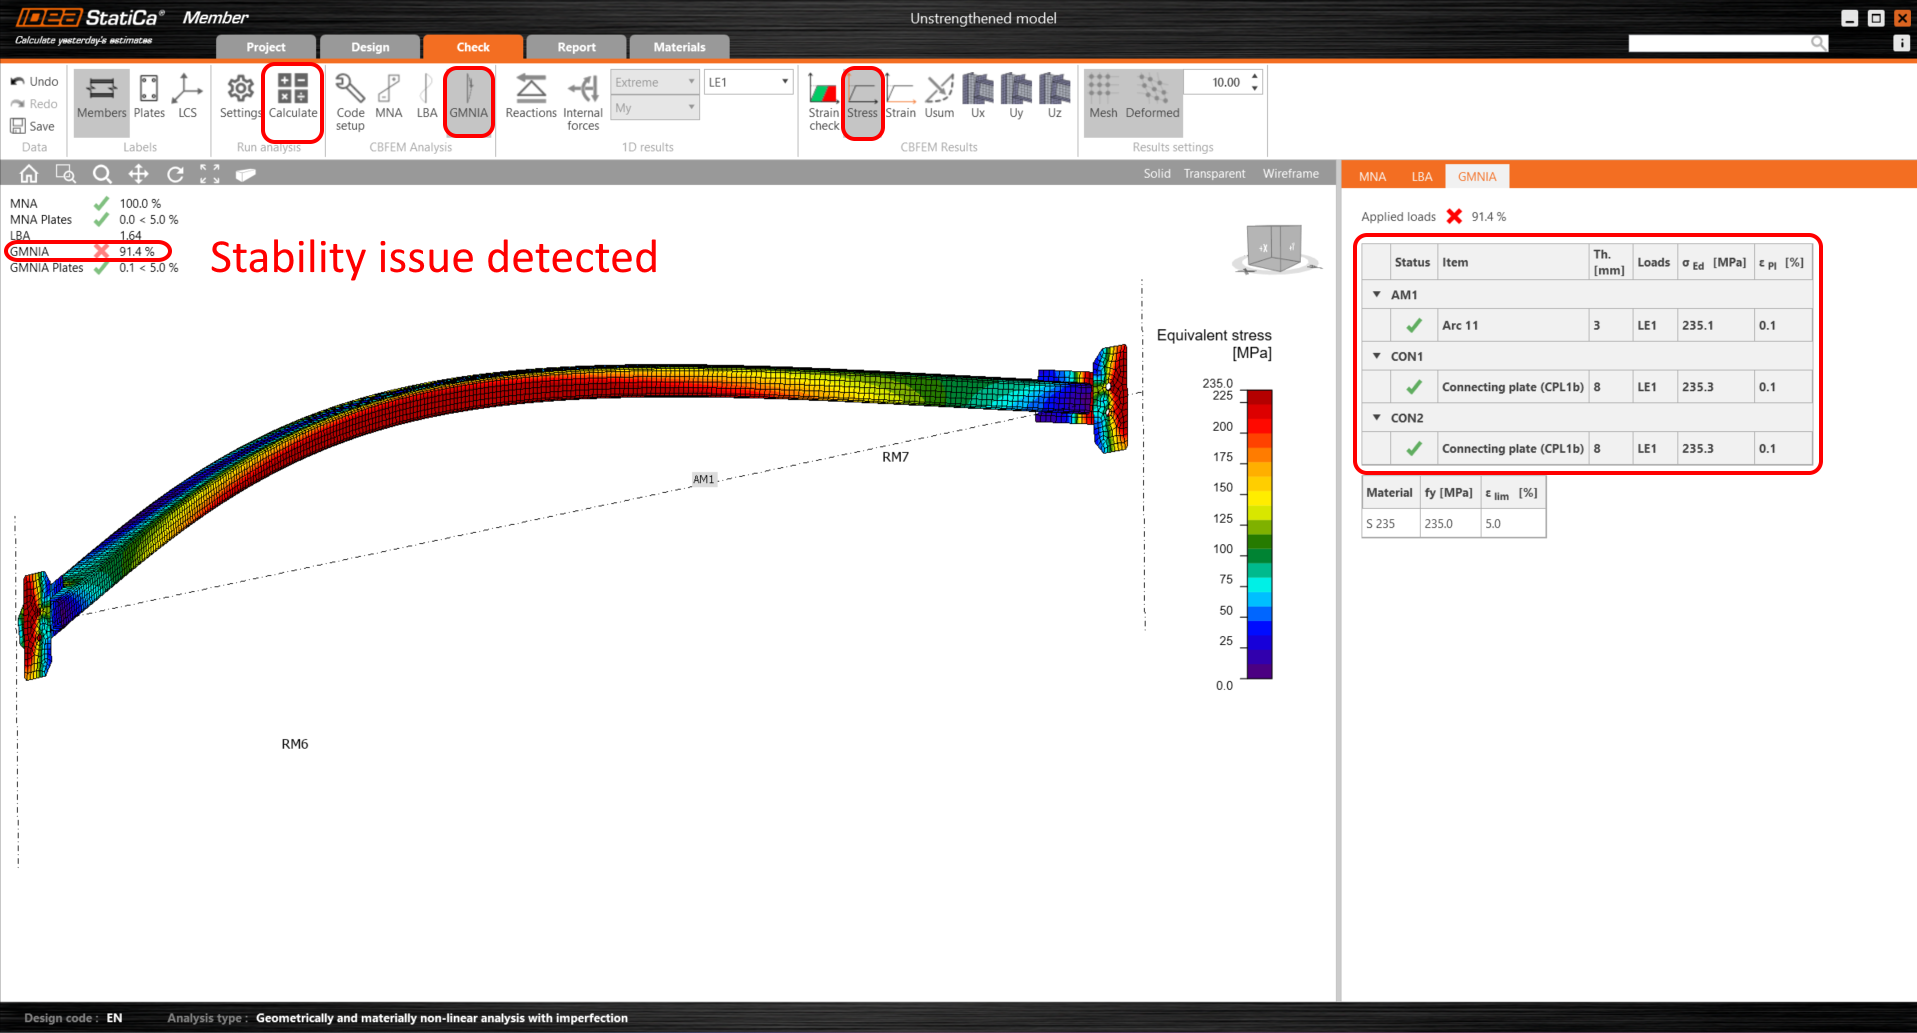Viewport: 1917px width, 1033px height.
Task: Show Stress results in CBFEM Results
Action: 862,97
